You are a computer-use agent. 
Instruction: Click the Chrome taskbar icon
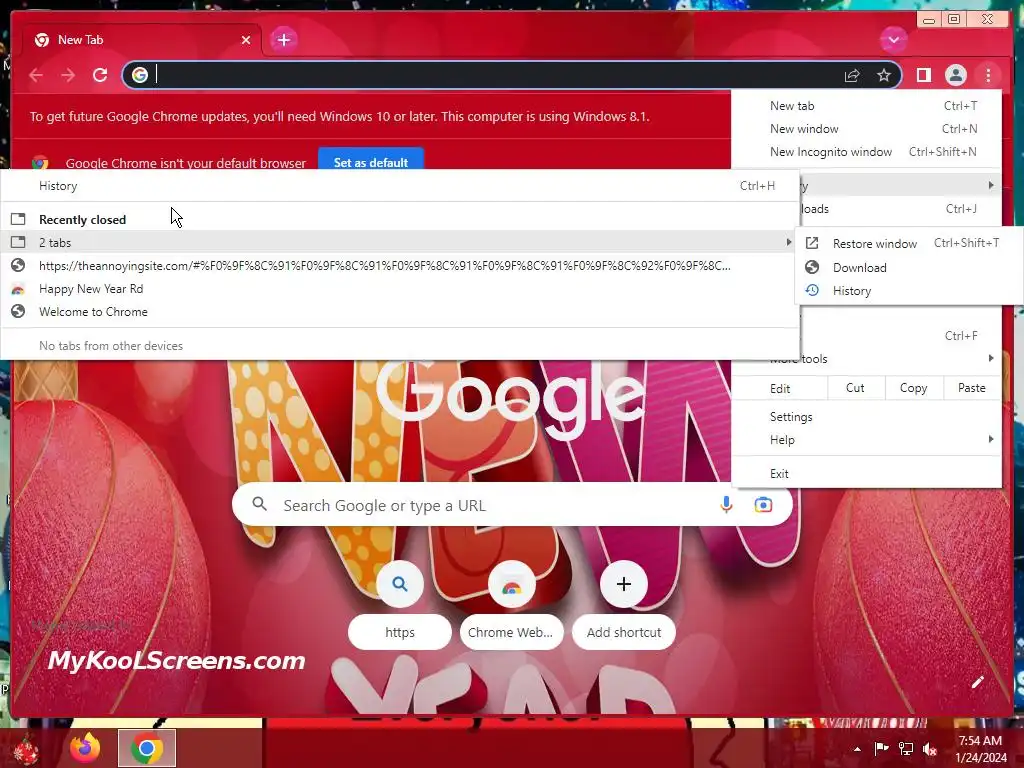pyautogui.click(x=147, y=748)
